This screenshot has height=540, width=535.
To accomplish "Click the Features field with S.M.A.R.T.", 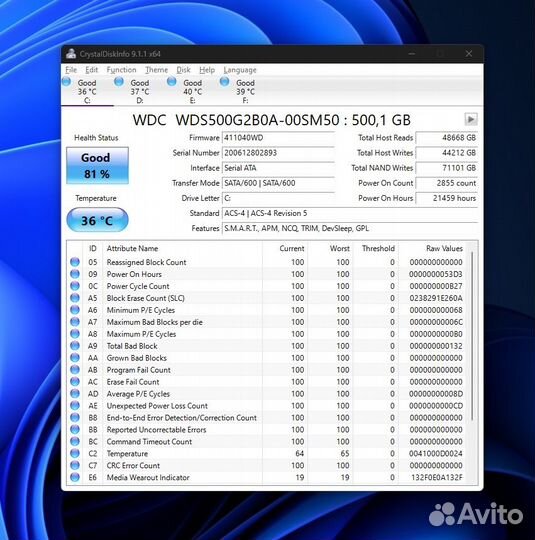I will (350, 229).
